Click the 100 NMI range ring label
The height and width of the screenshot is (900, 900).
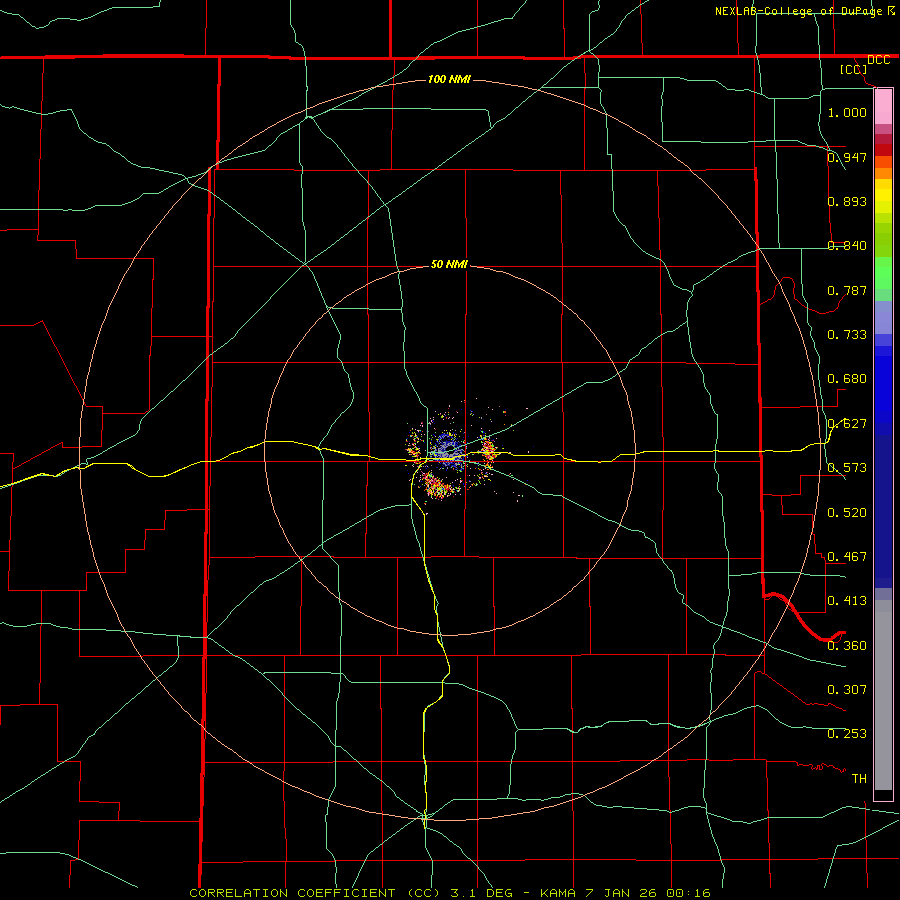pyautogui.click(x=449, y=79)
